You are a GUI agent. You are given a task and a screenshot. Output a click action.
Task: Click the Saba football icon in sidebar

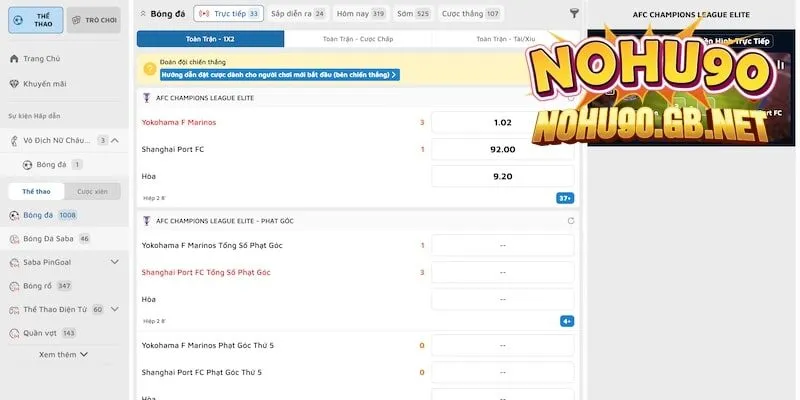(x=14, y=239)
